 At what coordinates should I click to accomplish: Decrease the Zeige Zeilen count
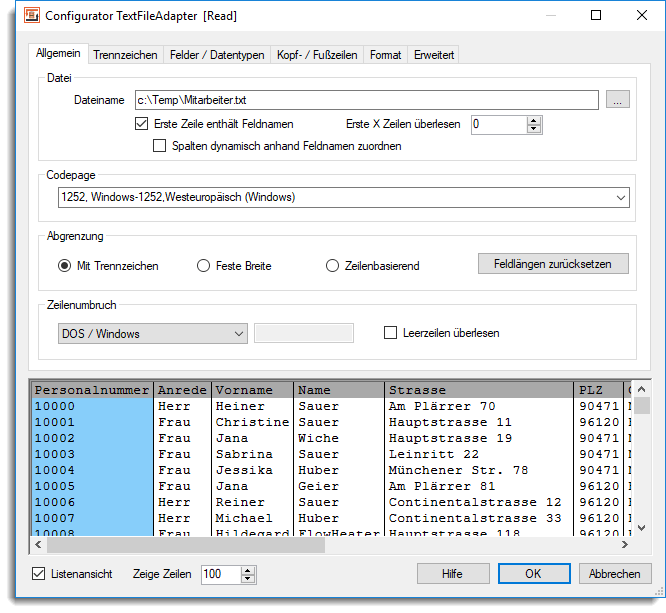point(248,579)
